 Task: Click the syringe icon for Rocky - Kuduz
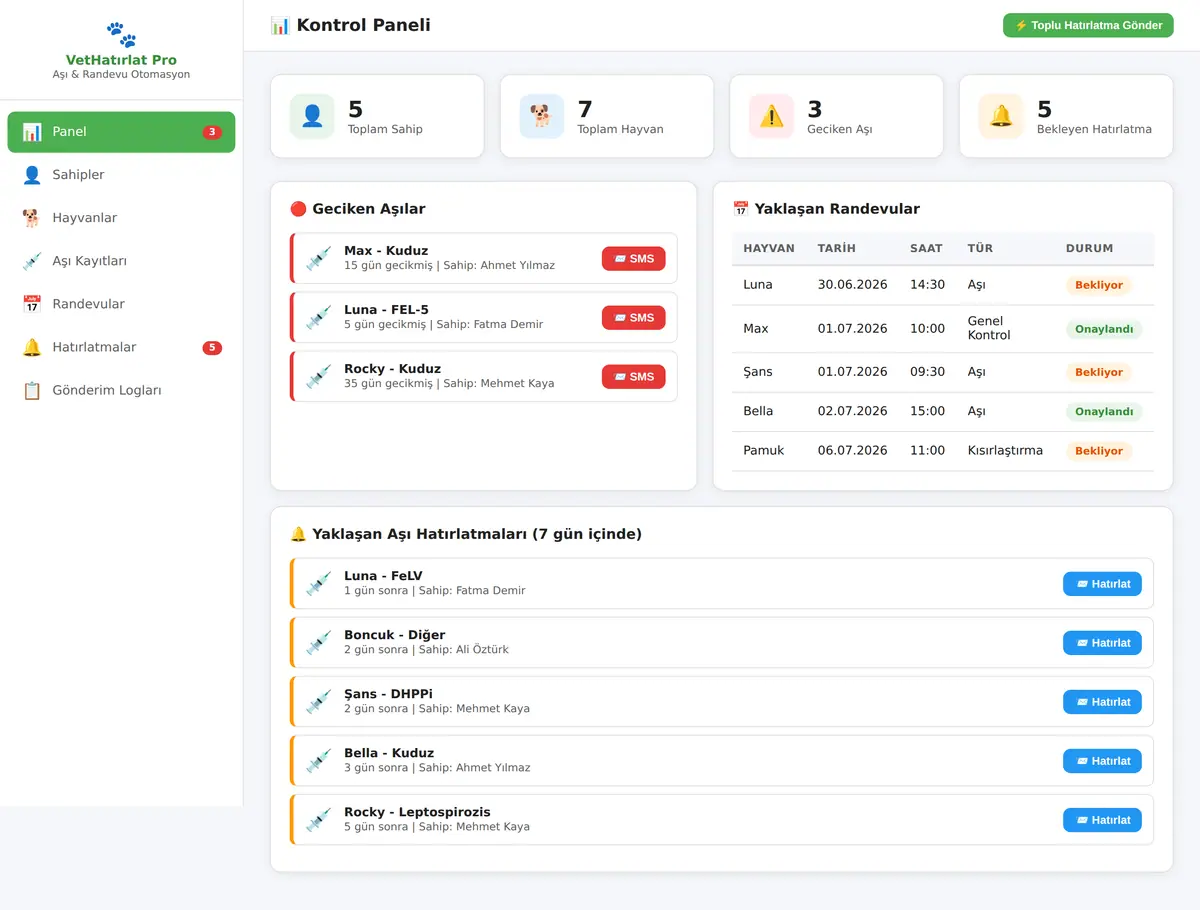pyautogui.click(x=318, y=376)
